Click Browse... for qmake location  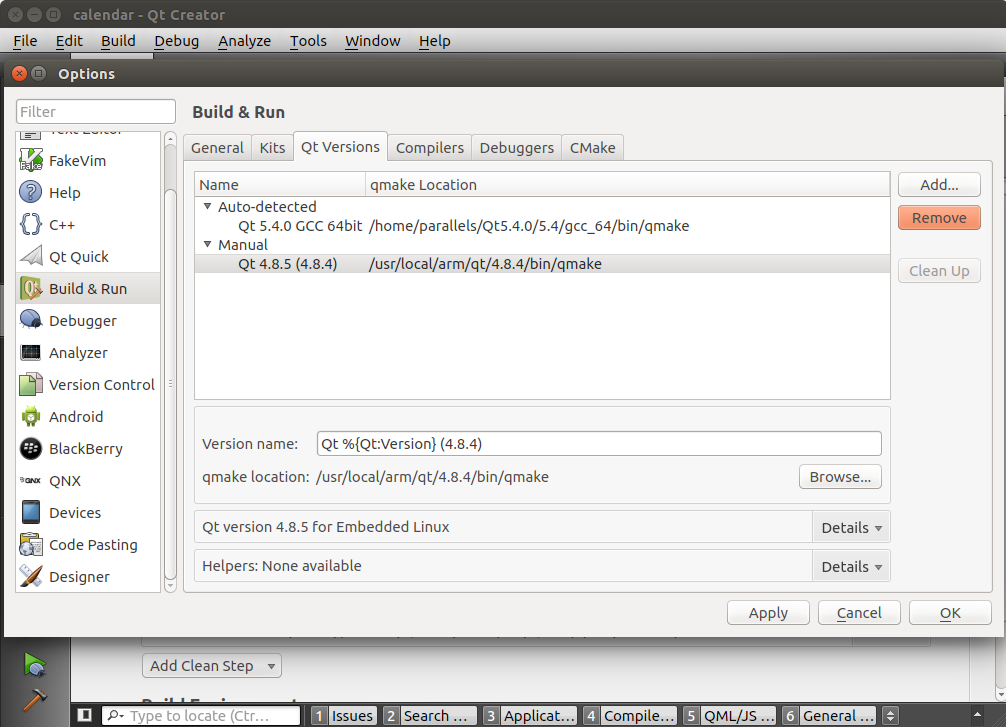point(840,477)
